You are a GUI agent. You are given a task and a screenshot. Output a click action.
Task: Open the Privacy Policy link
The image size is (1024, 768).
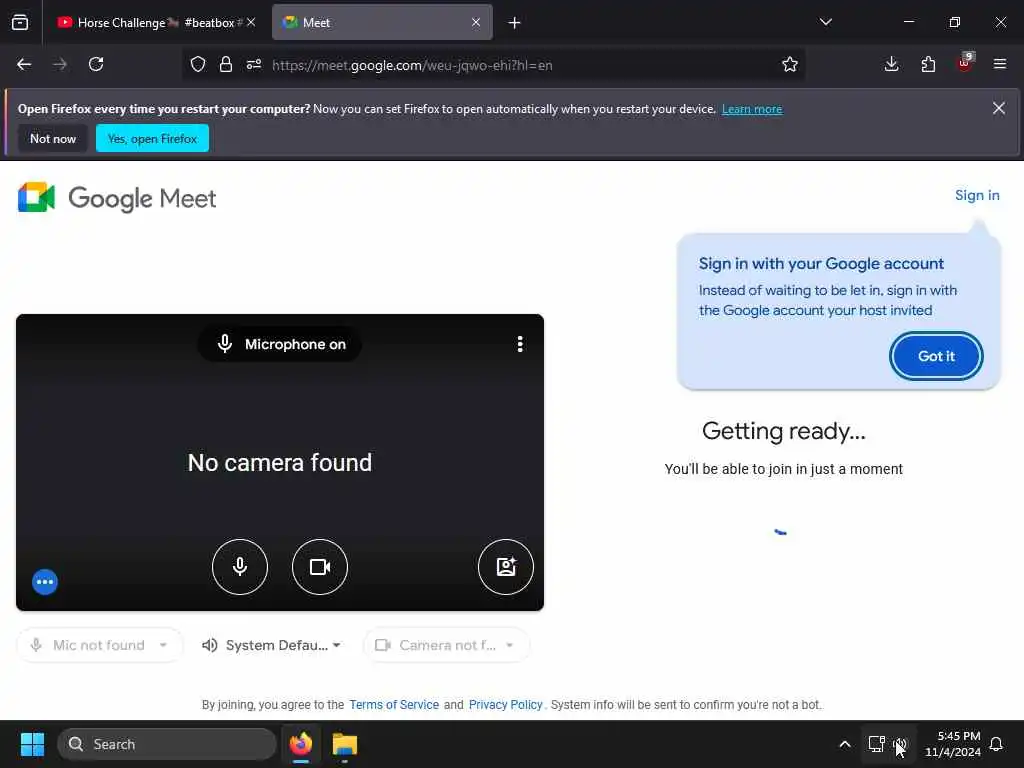(505, 705)
